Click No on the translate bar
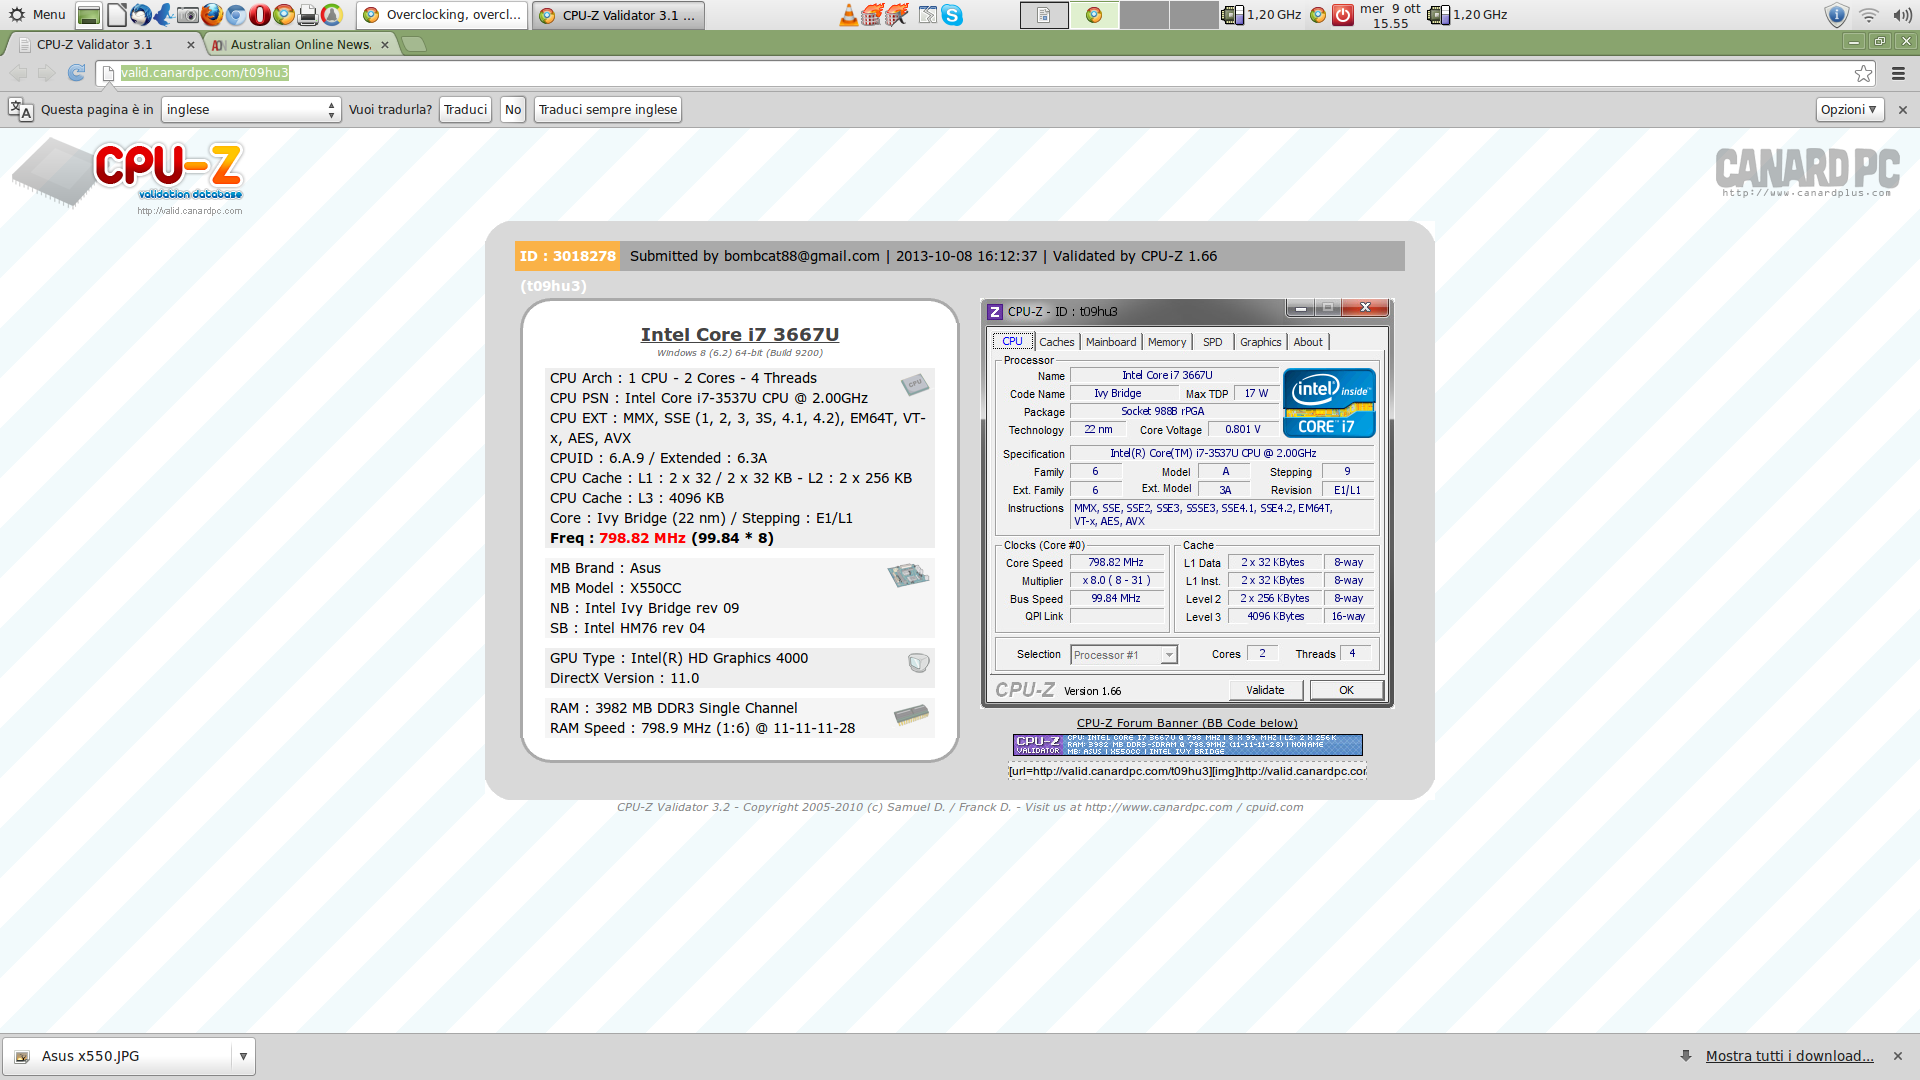The width and height of the screenshot is (1920, 1080). (x=513, y=110)
